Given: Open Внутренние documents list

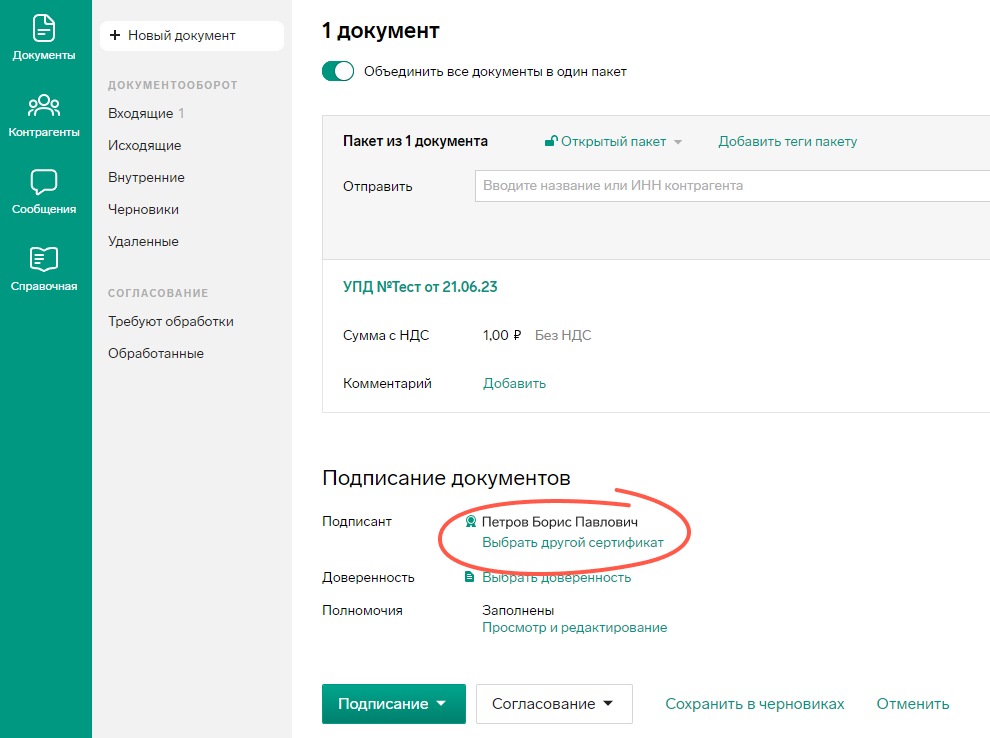Looking at the screenshot, I should 146,177.
